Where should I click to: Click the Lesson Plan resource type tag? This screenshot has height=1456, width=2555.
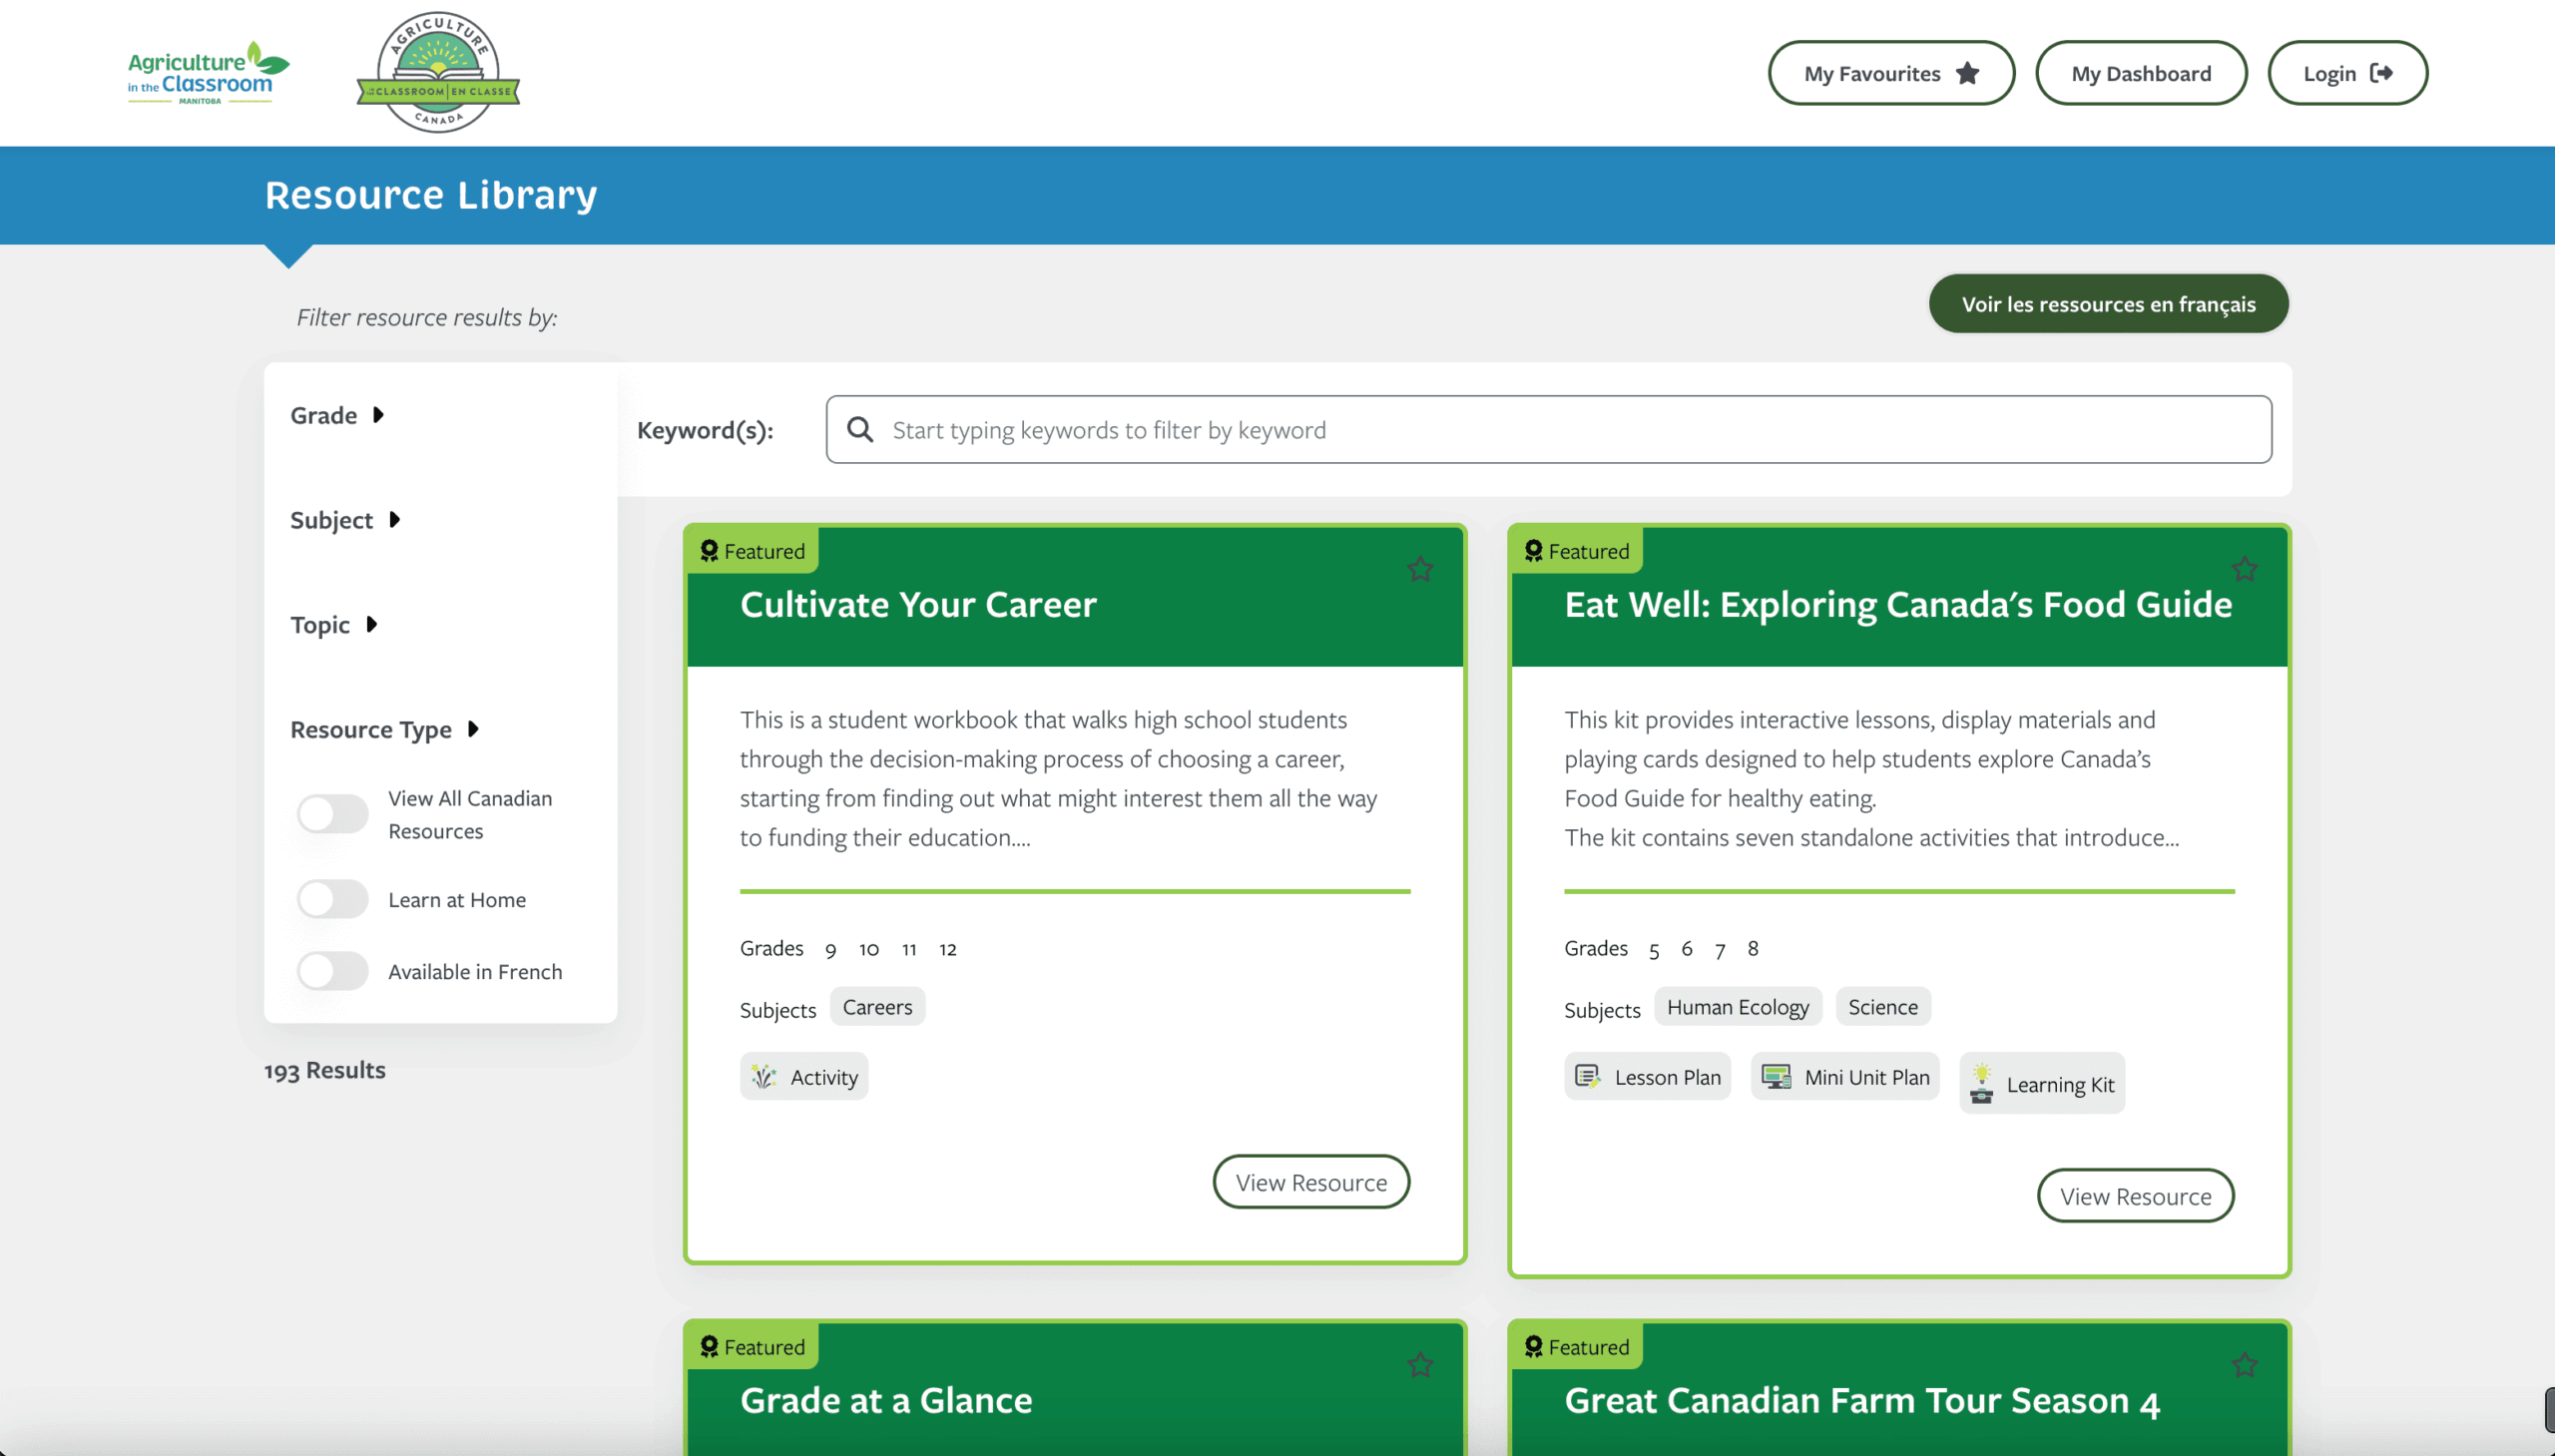click(x=1647, y=1077)
